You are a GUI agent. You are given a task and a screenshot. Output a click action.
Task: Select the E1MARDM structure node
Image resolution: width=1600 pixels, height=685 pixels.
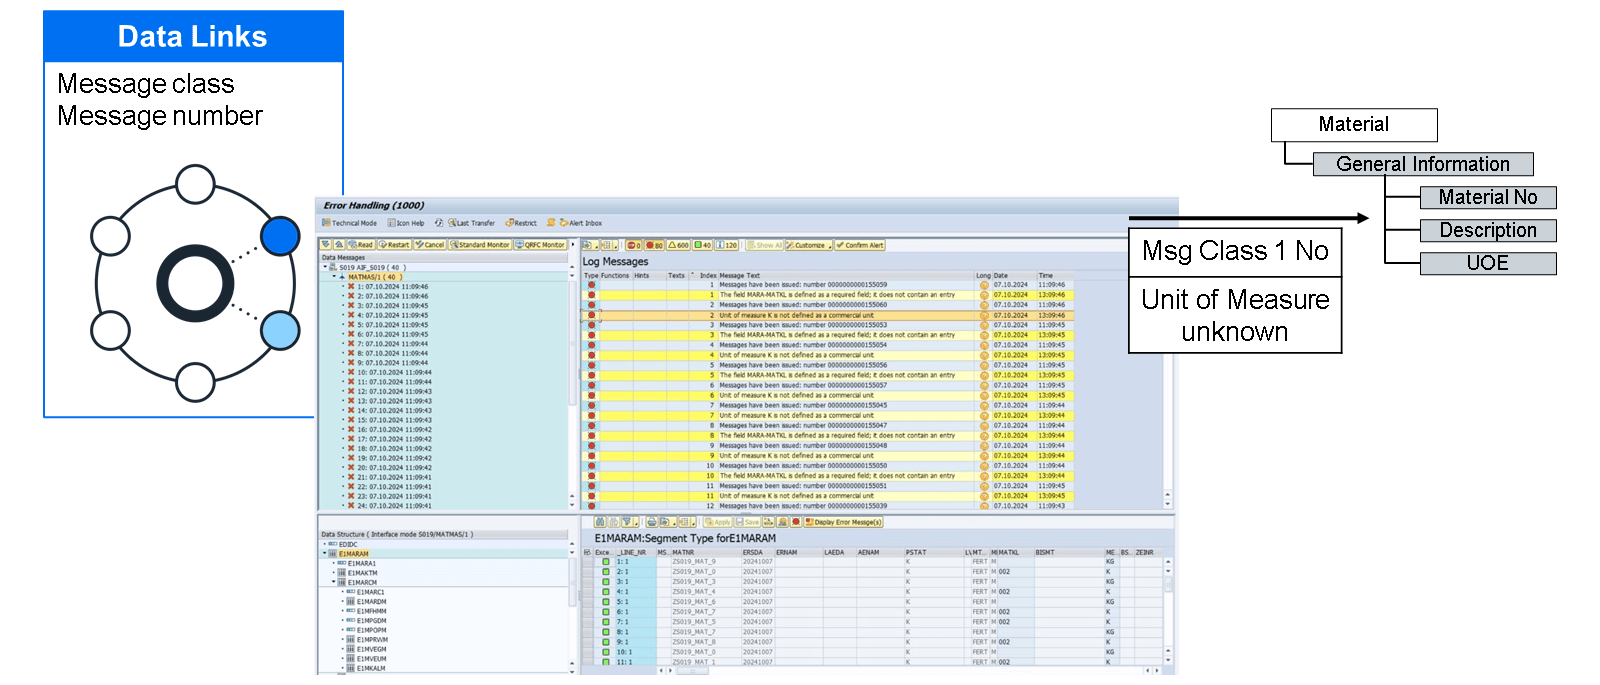pyautogui.click(x=371, y=601)
